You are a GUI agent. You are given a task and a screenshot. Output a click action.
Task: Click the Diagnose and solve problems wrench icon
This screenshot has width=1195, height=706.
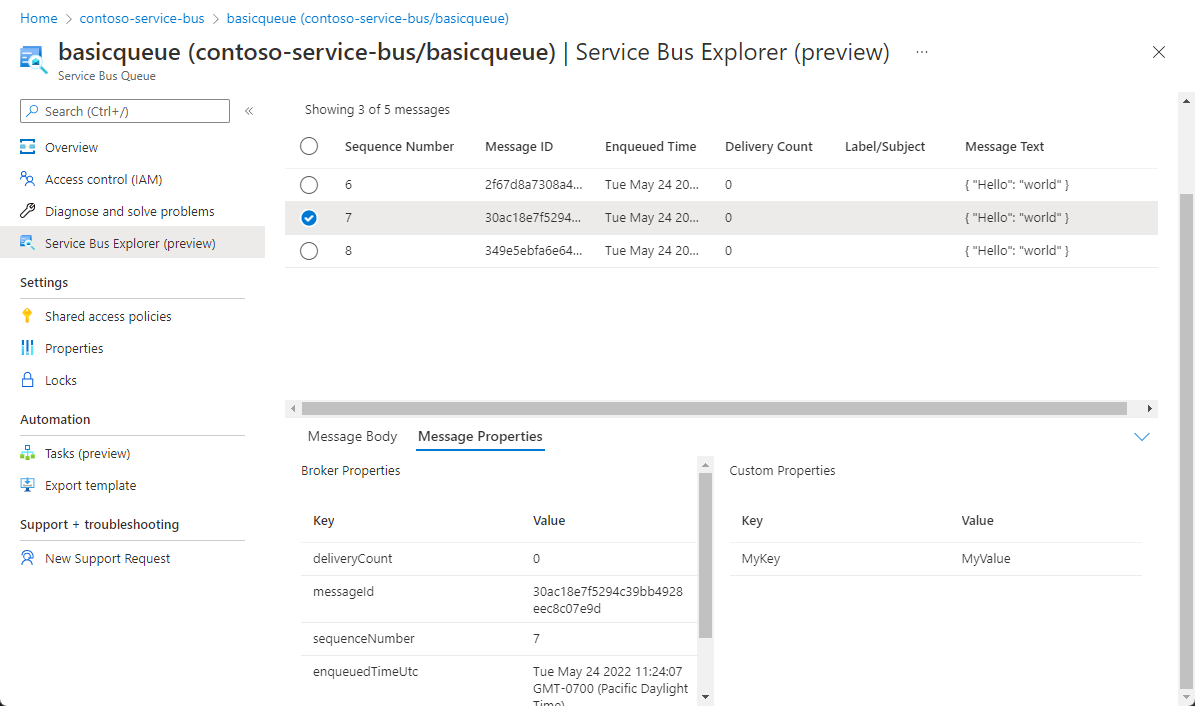pos(28,212)
